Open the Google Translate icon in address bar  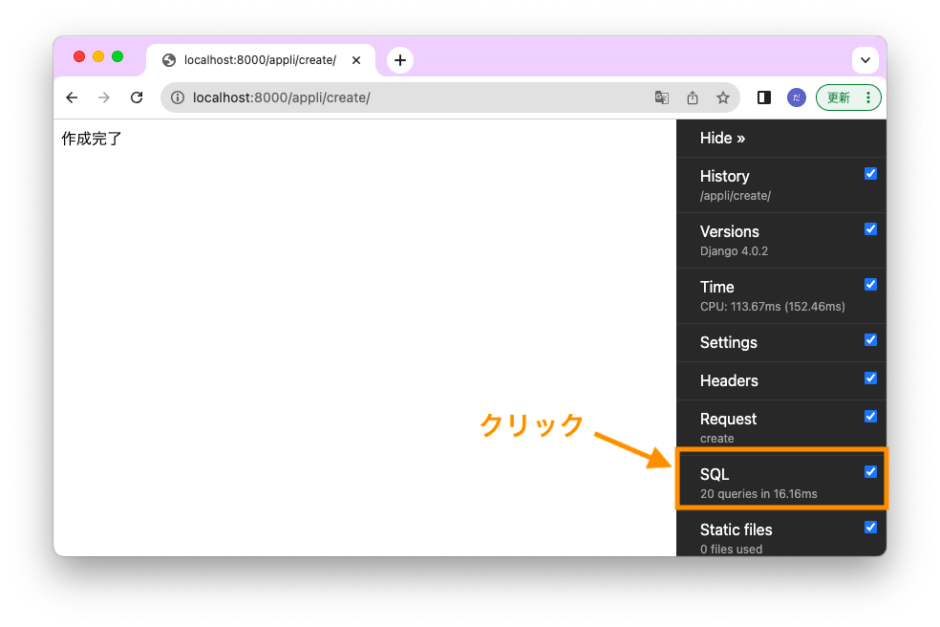point(662,97)
